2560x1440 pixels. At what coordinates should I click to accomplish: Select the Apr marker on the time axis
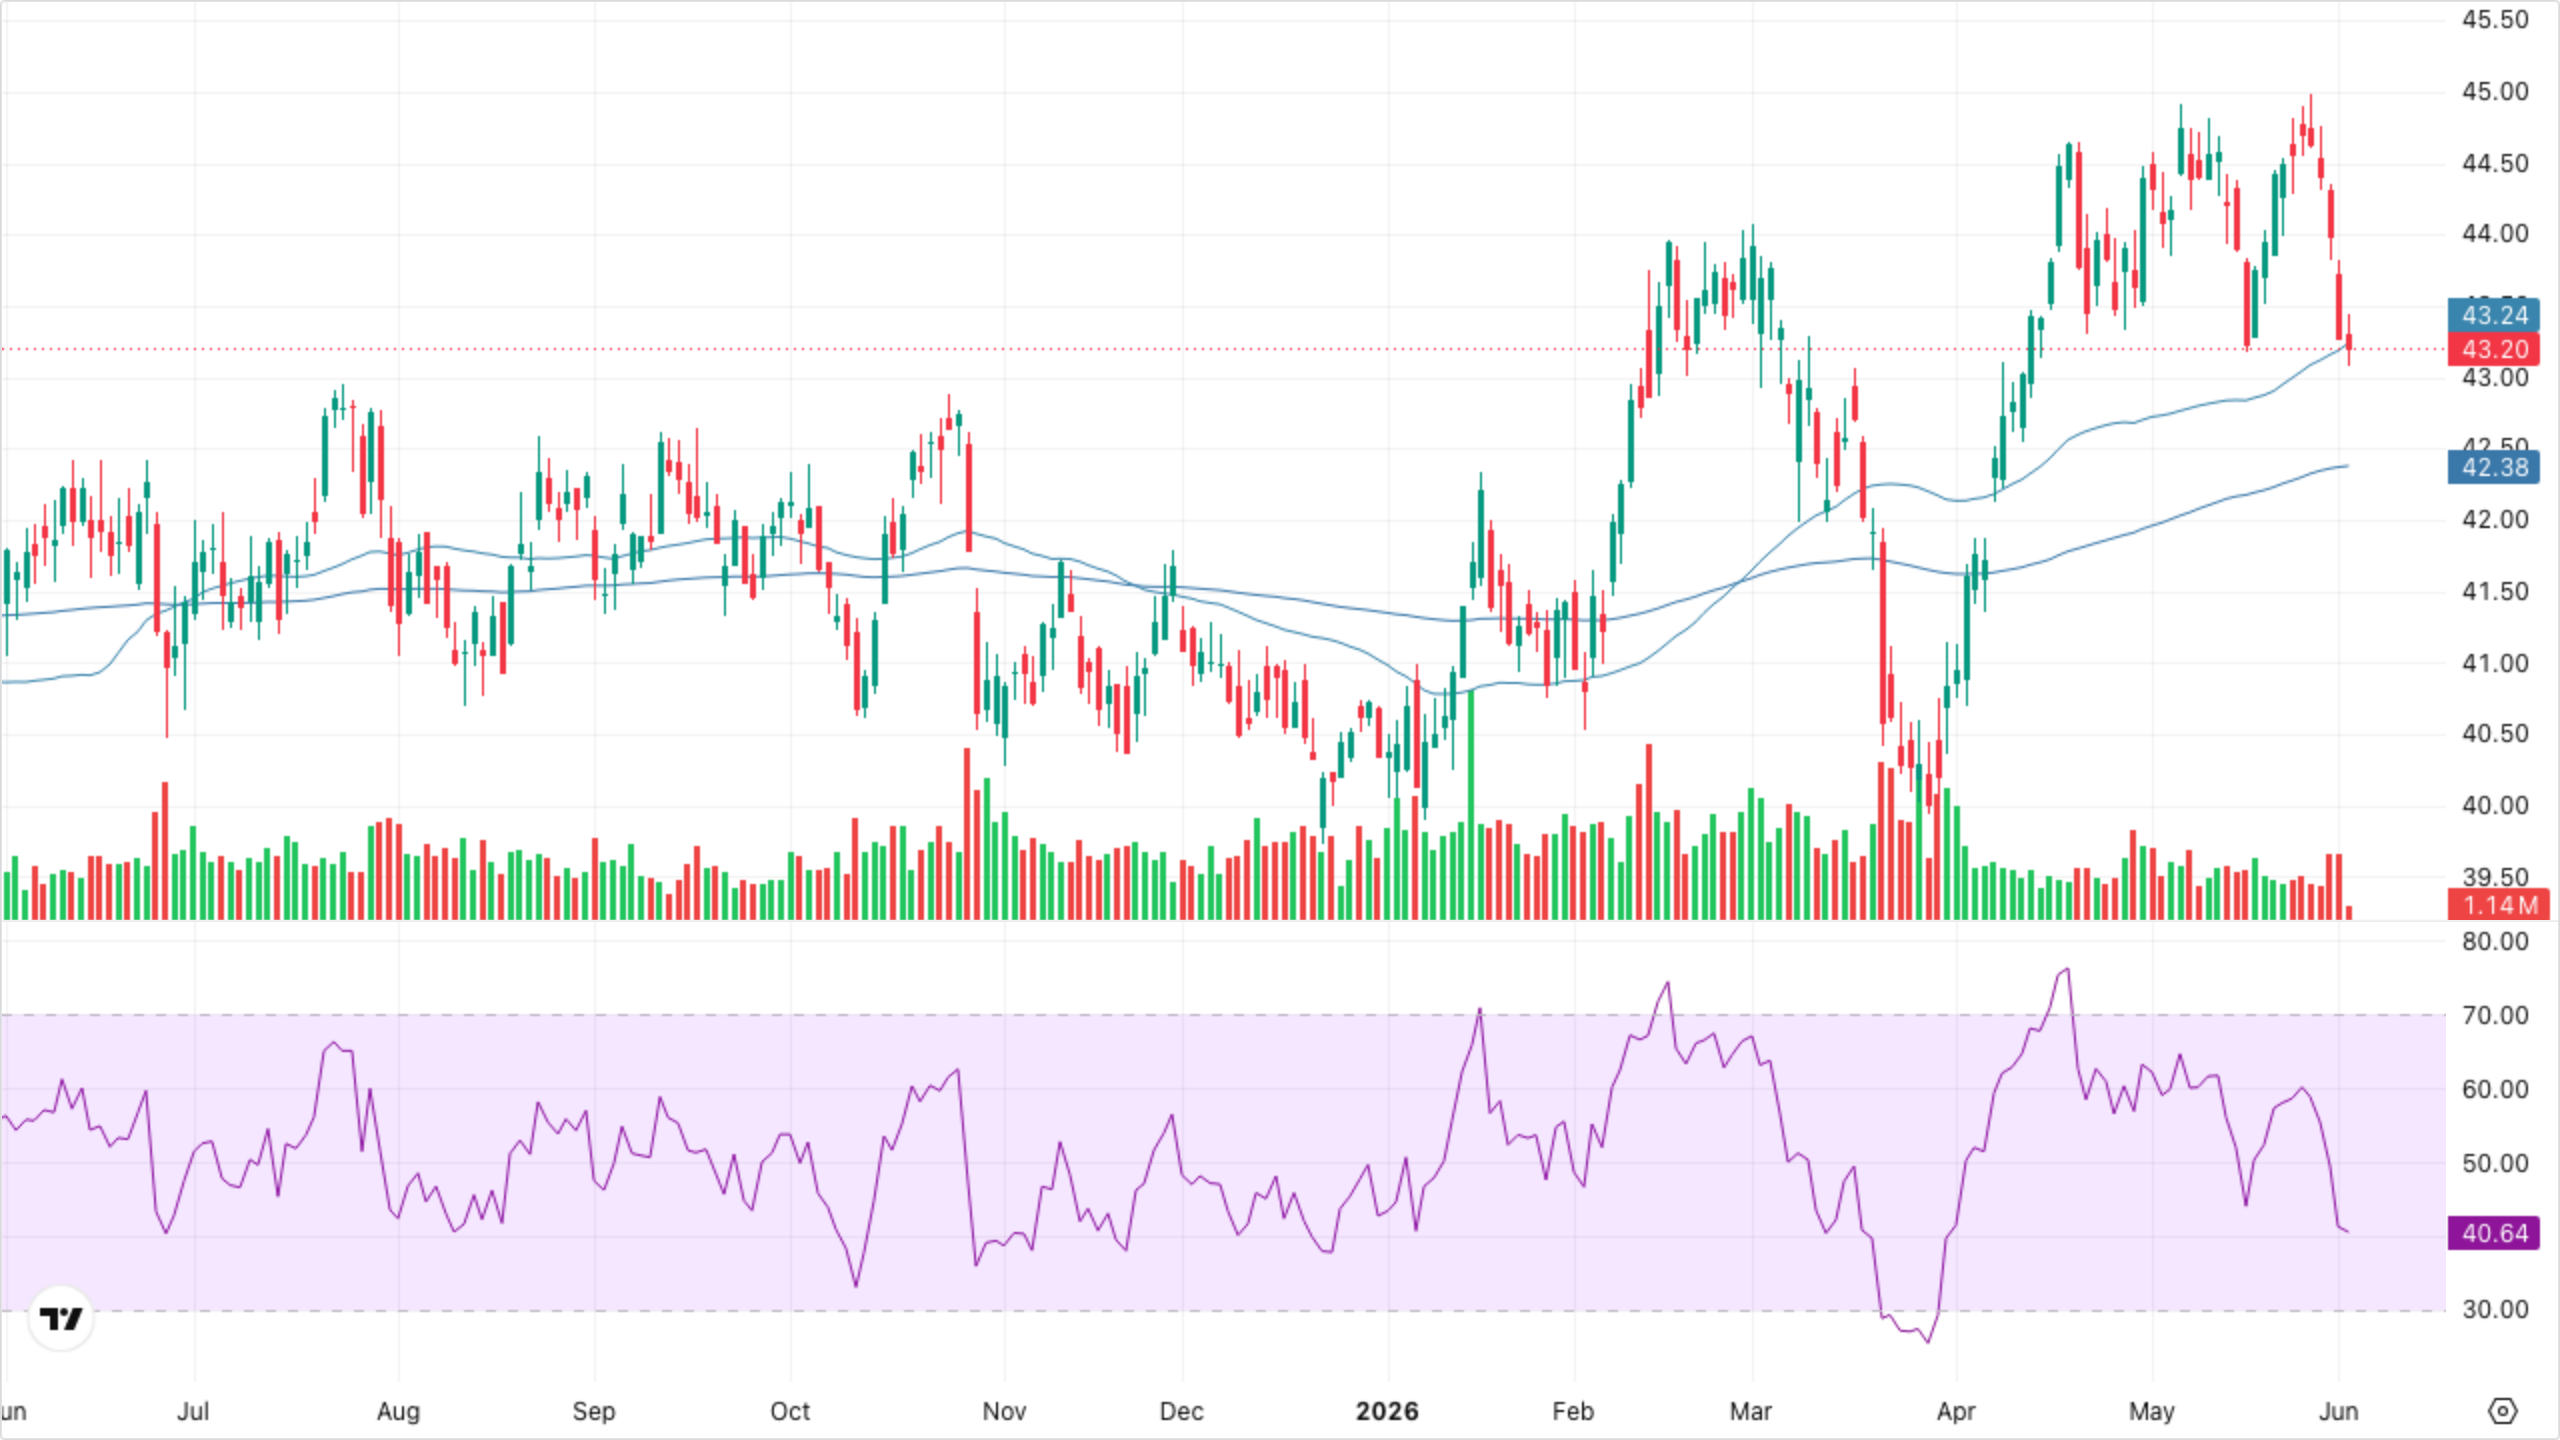click(x=1956, y=1411)
